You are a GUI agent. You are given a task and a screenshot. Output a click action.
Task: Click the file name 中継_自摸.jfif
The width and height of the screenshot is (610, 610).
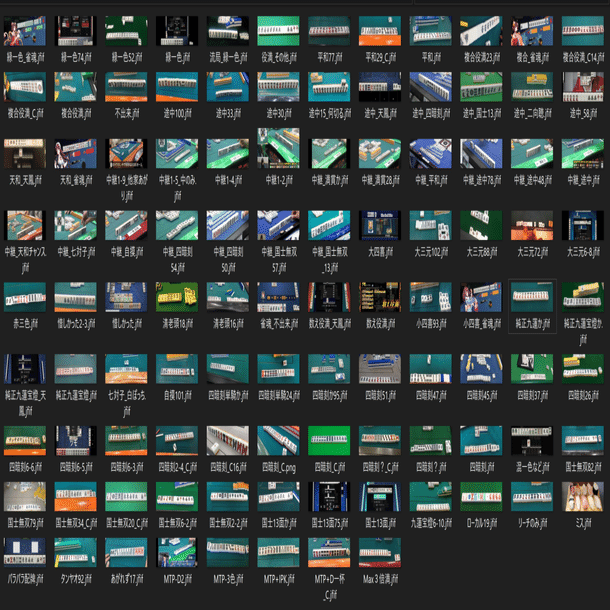point(126,252)
